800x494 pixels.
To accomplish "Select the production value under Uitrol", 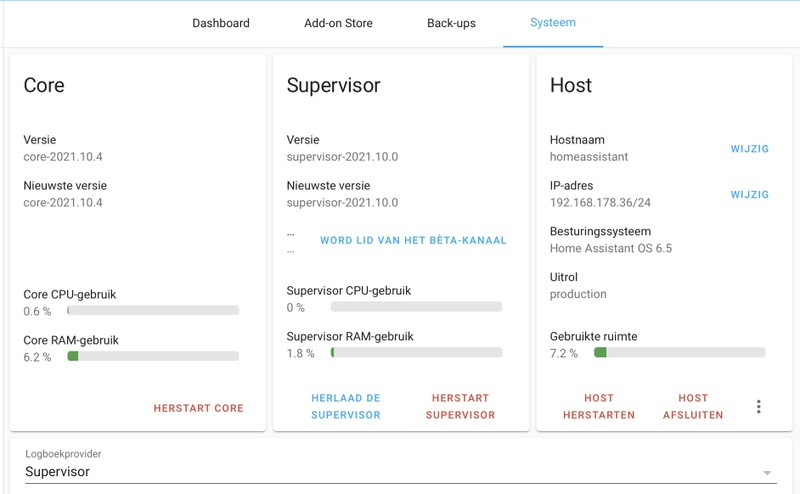I will (x=578, y=294).
